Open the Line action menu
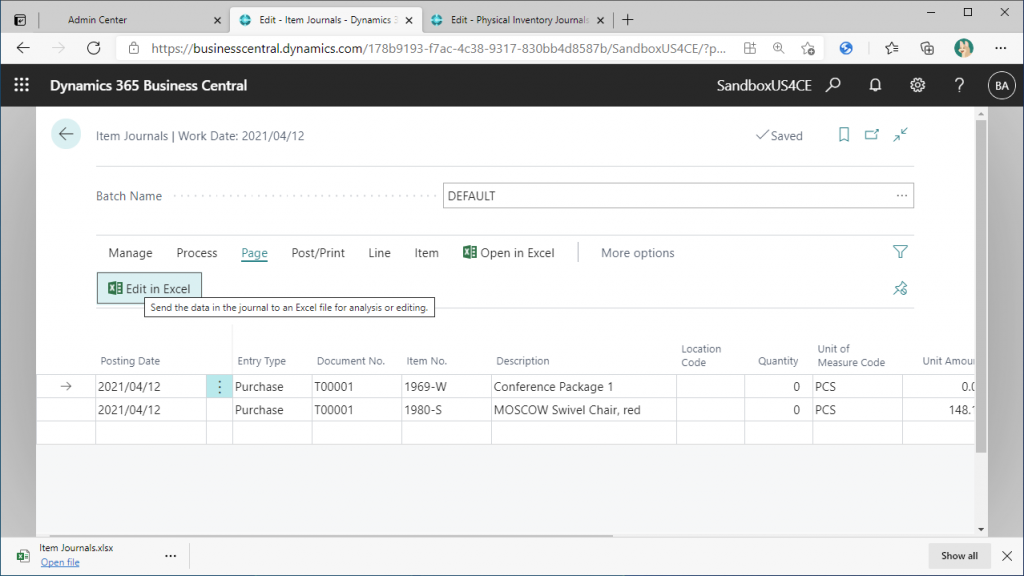Image resolution: width=1024 pixels, height=576 pixels. coord(379,253)
